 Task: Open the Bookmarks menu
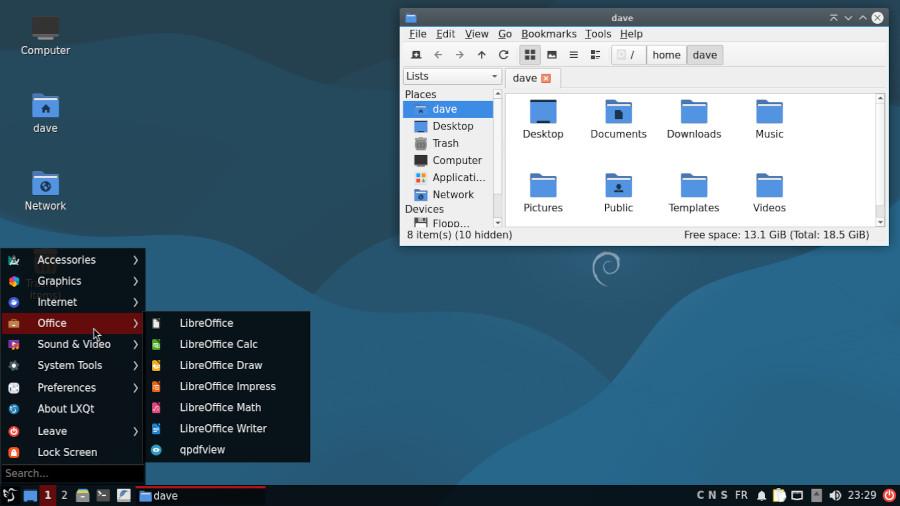click(x=549, y=34)
